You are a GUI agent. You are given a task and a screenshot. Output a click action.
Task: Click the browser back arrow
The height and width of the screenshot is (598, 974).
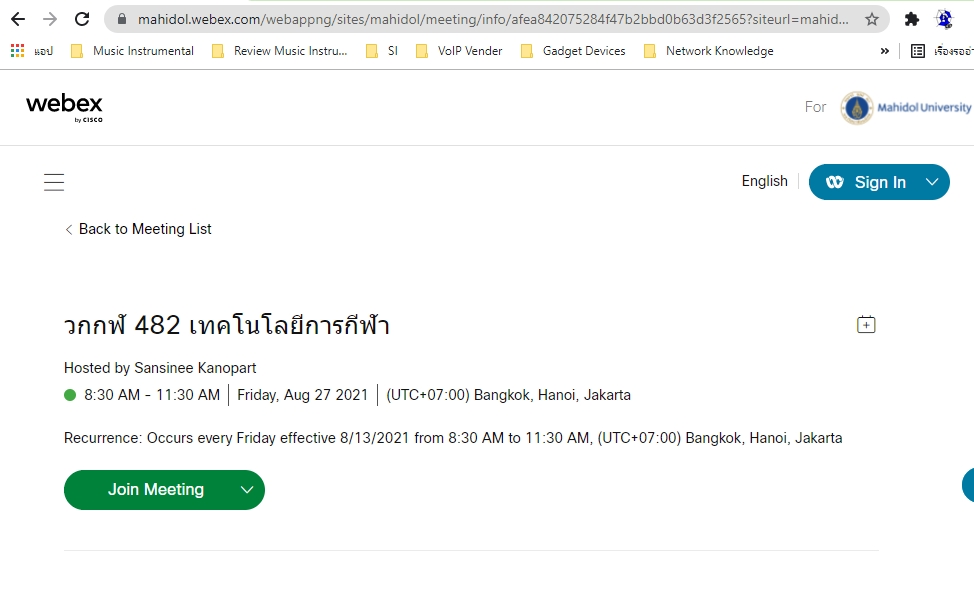18,19
